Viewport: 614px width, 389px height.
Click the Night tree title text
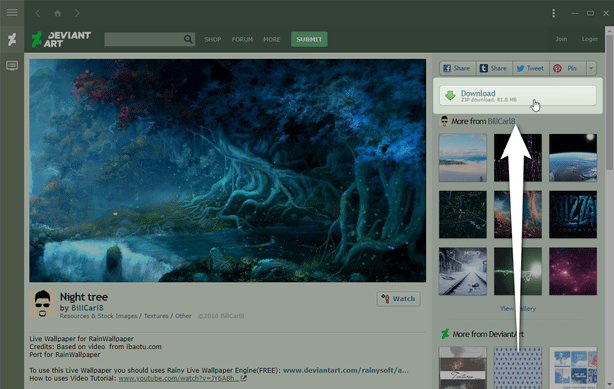point(84,297)
